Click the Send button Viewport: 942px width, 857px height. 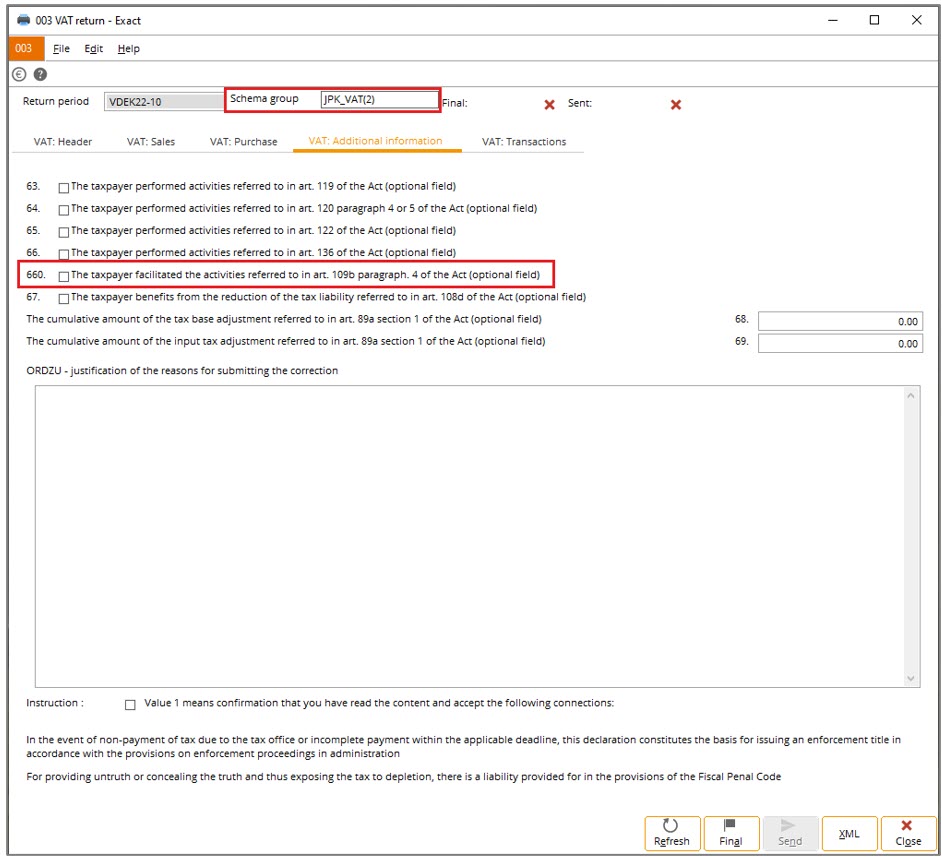(790, 834)
